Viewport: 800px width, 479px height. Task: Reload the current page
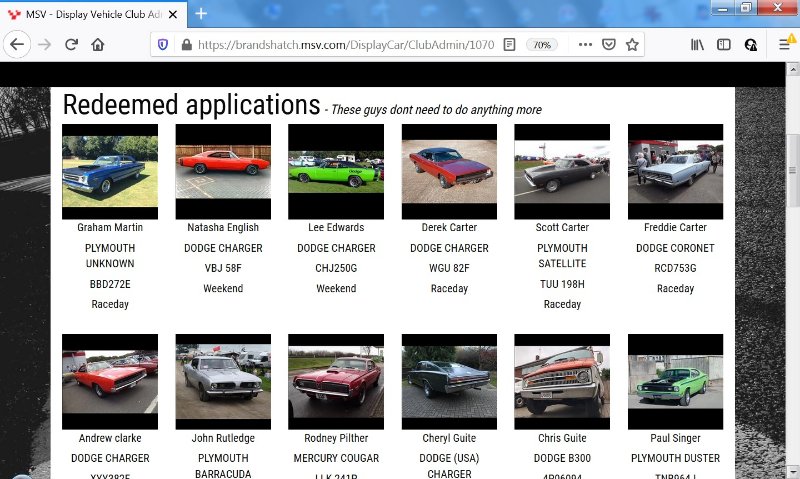coord(71,45)
